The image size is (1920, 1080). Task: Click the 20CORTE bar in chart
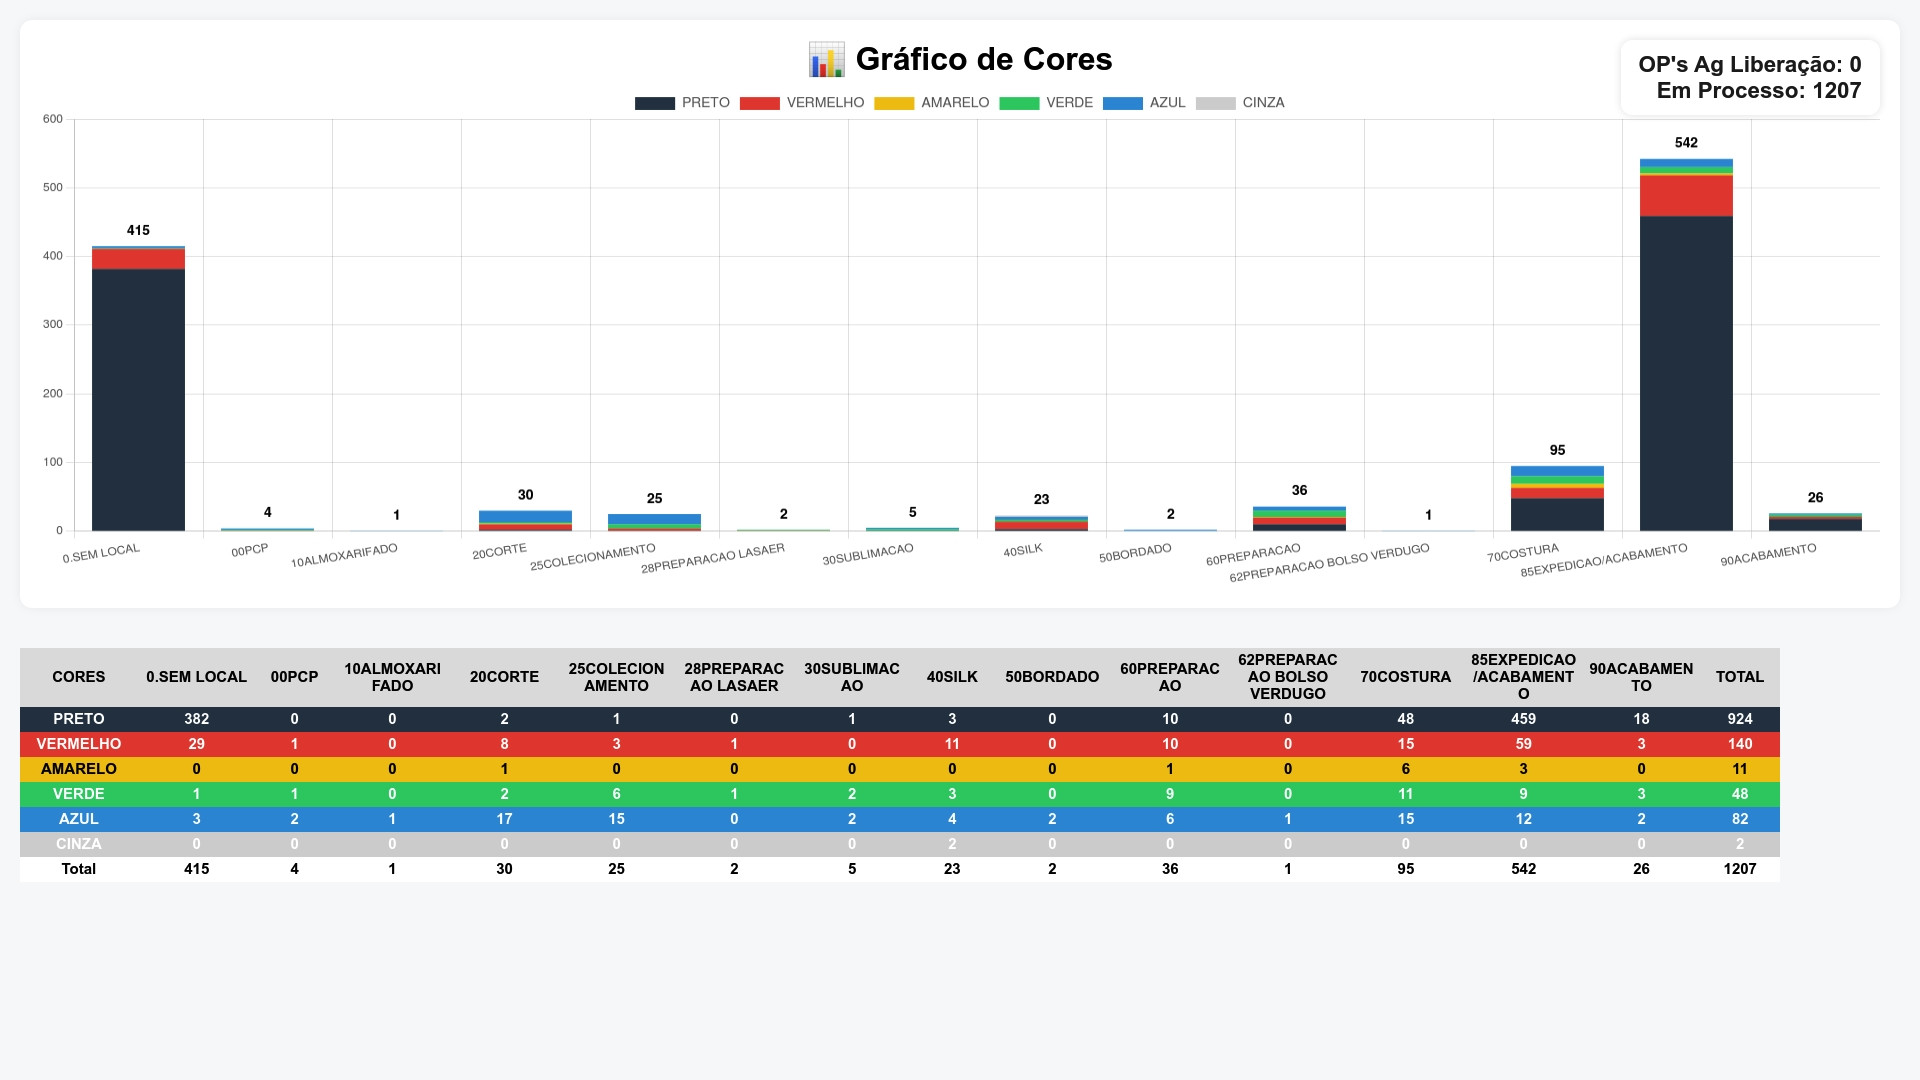tap(525, 518)
